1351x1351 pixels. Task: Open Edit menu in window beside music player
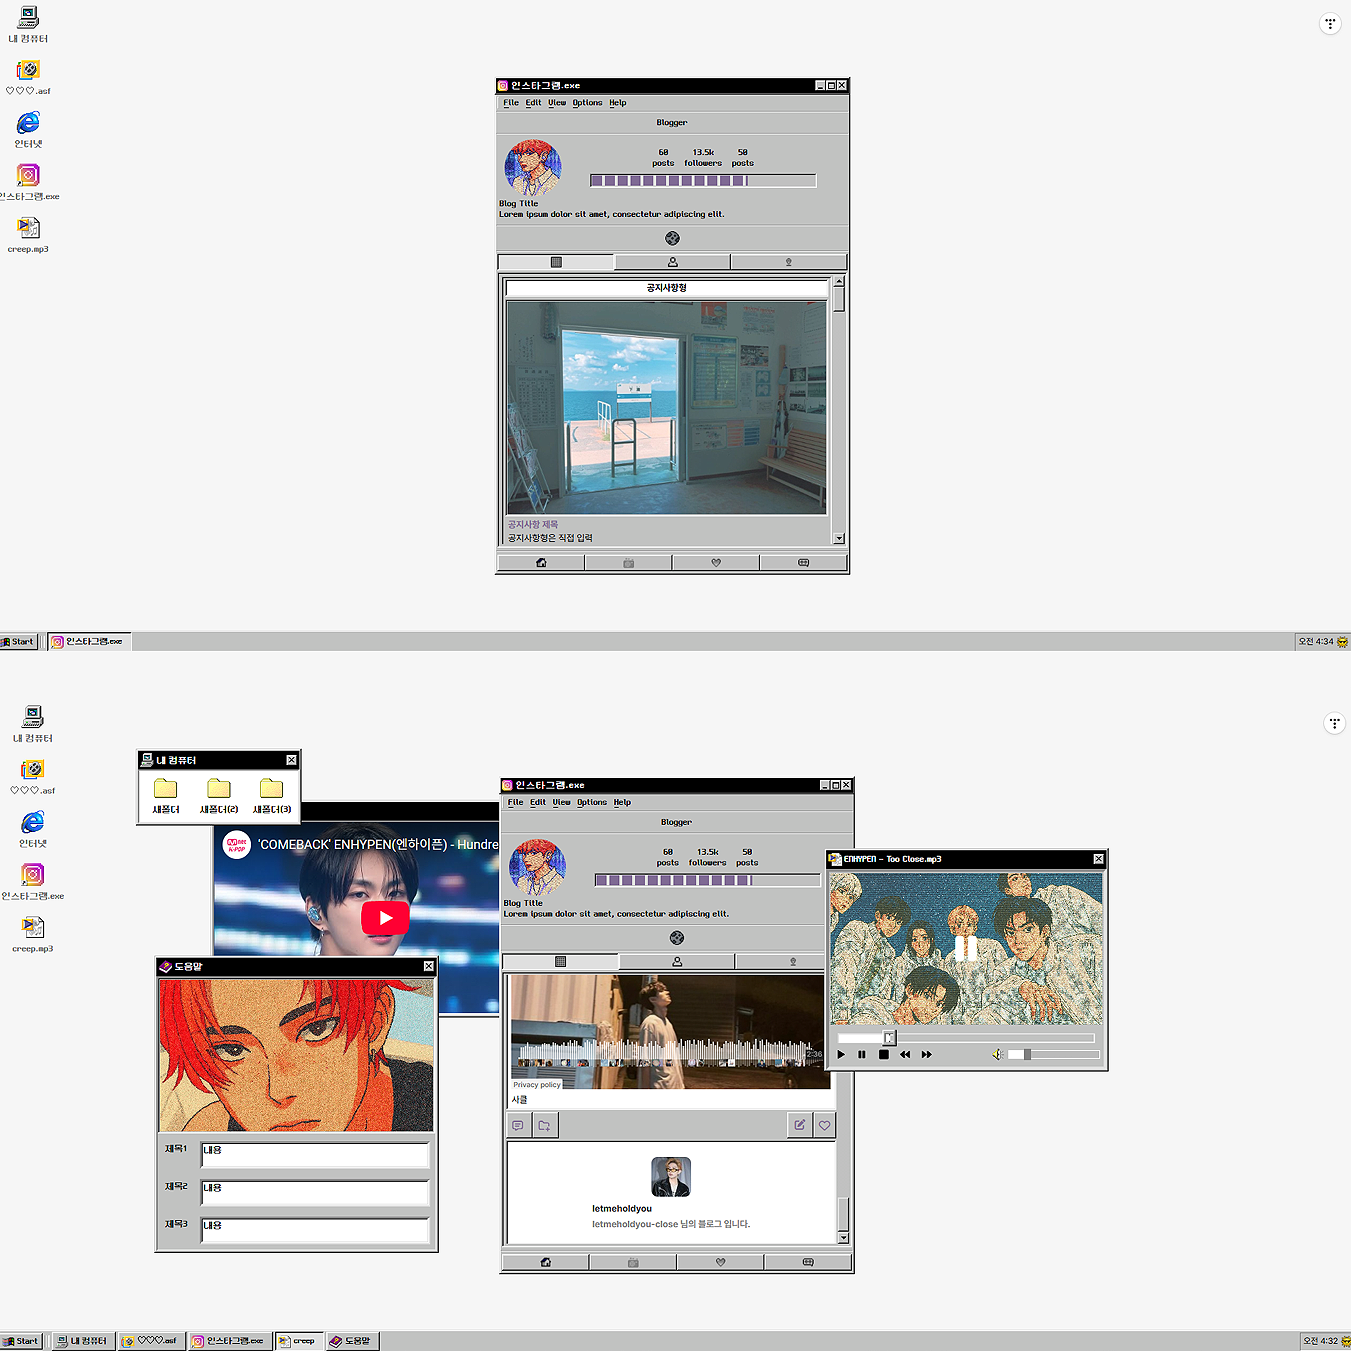point(538,802)
